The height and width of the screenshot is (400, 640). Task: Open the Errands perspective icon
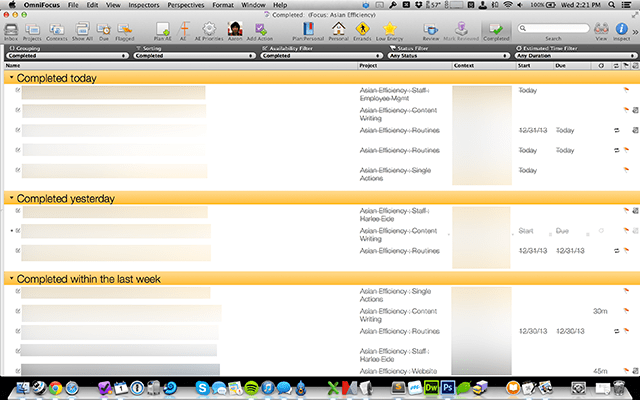362,31
